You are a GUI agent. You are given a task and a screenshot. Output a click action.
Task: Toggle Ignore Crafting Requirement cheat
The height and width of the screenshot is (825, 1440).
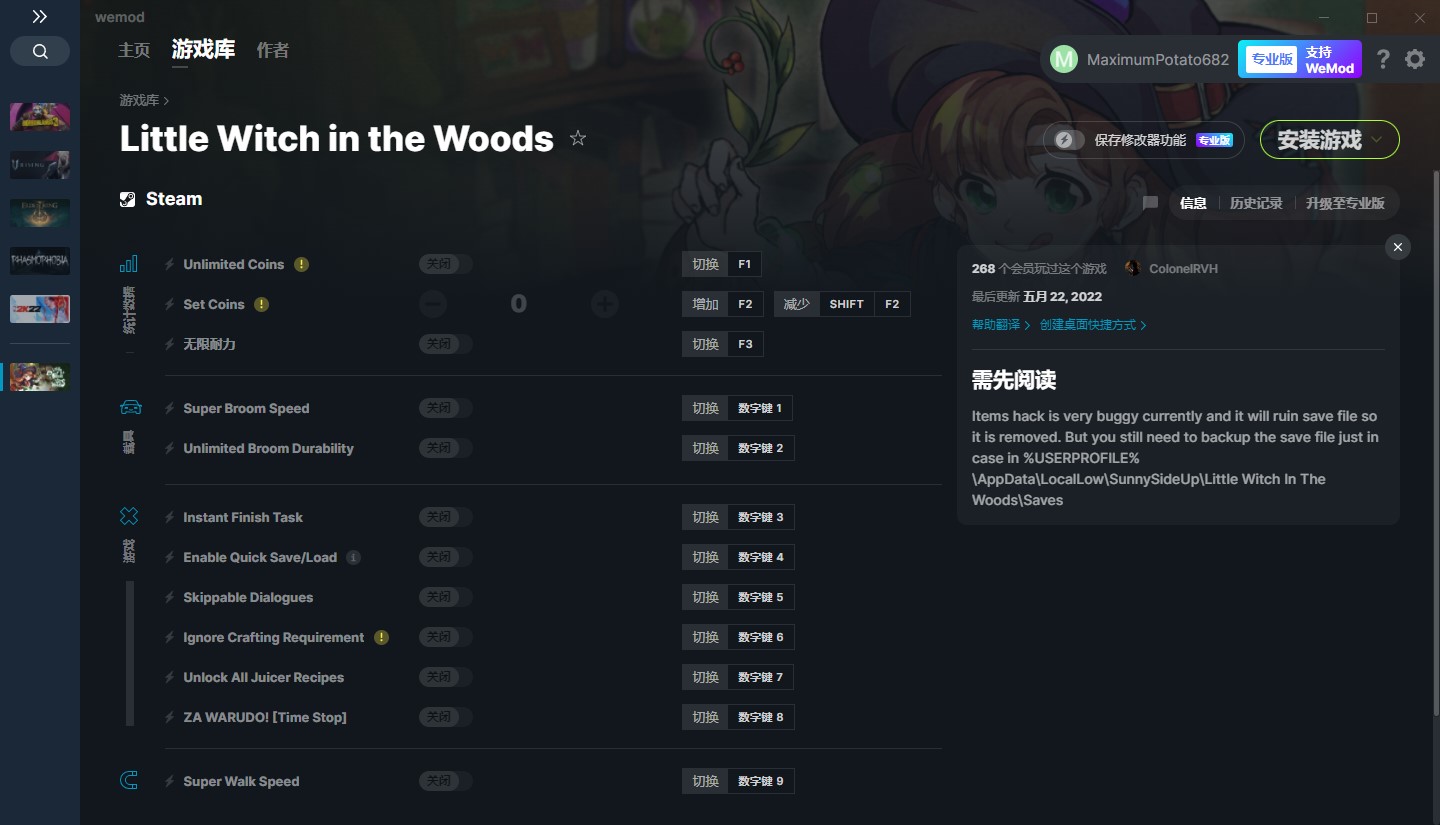tap(445, 637)
